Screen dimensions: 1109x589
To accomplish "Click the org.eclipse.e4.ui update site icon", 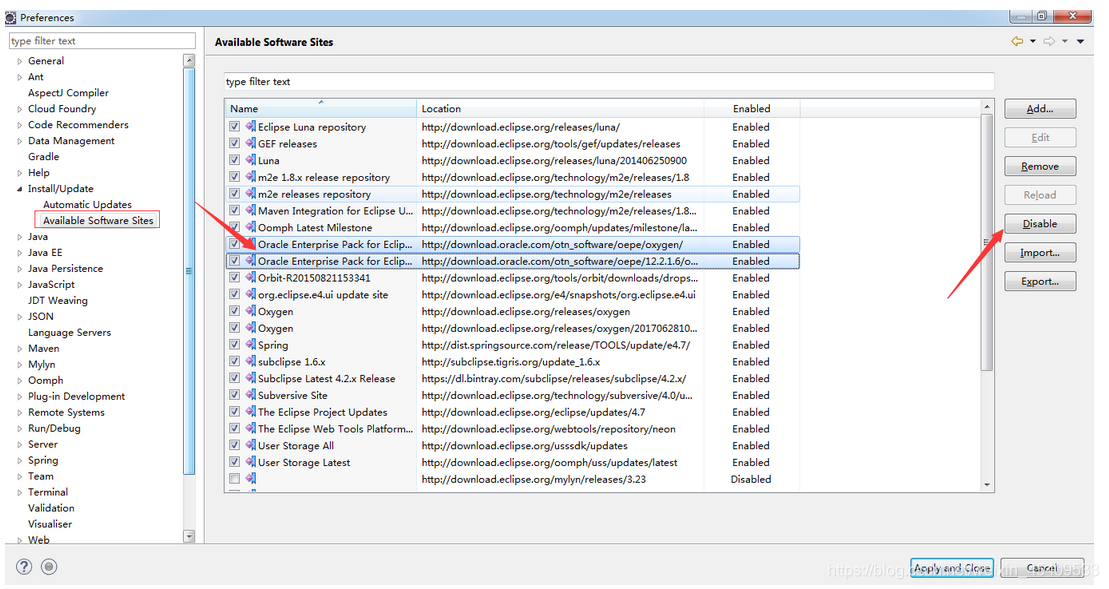I will point(250,294).
